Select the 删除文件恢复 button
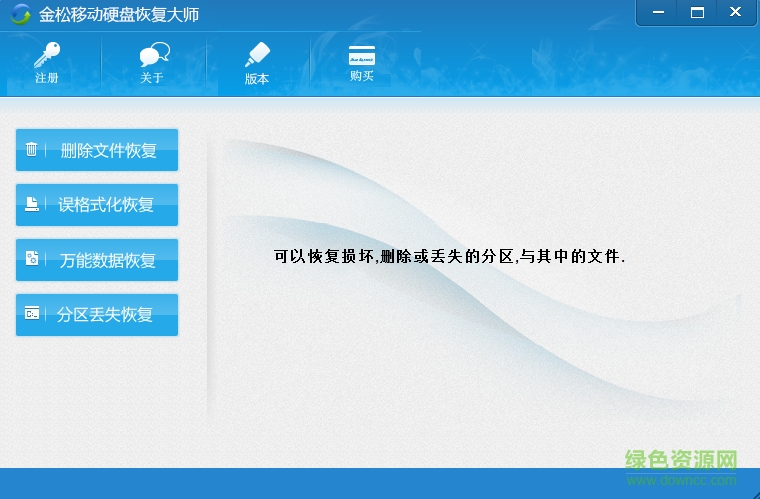Image resolution: width=760 pixels, height=499 pixels. click(x=97, y=150)
